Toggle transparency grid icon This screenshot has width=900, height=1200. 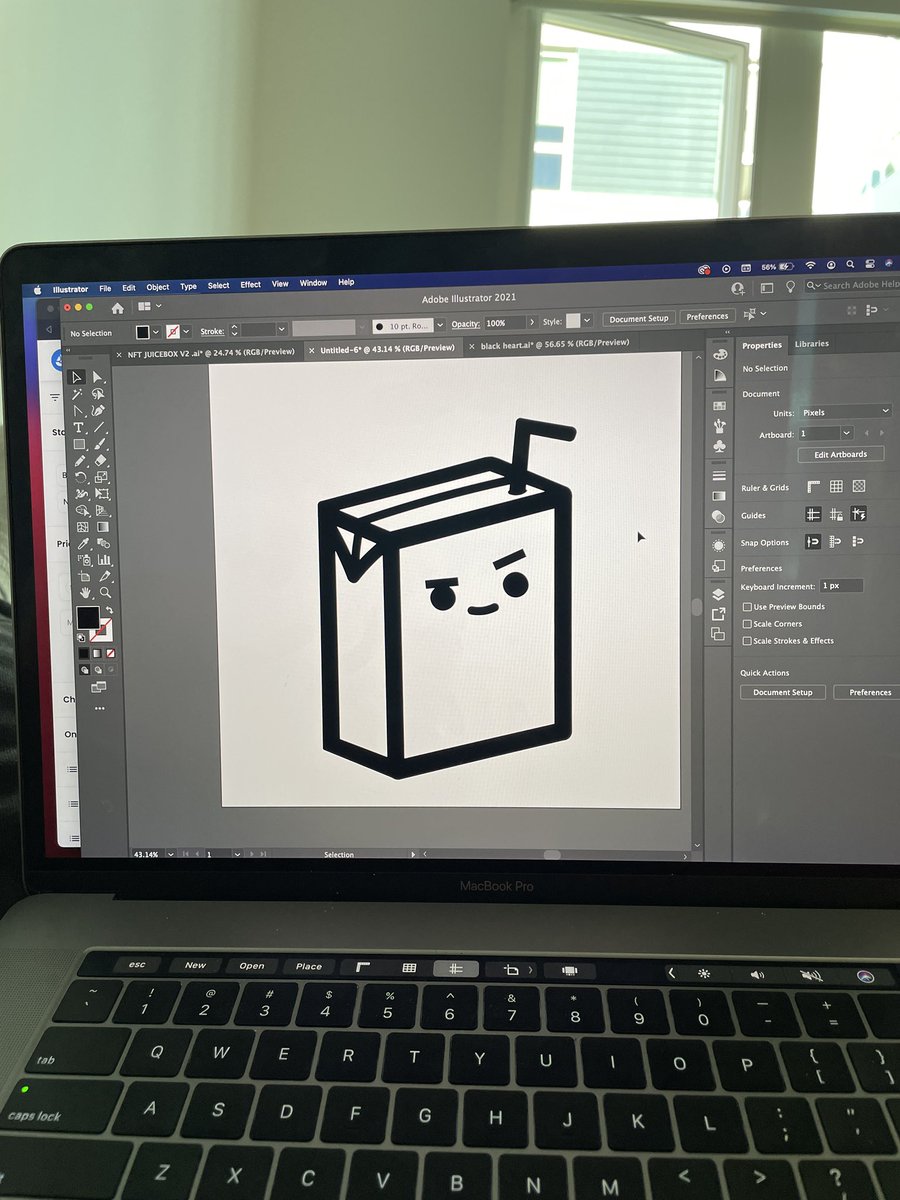pos(859,487)
